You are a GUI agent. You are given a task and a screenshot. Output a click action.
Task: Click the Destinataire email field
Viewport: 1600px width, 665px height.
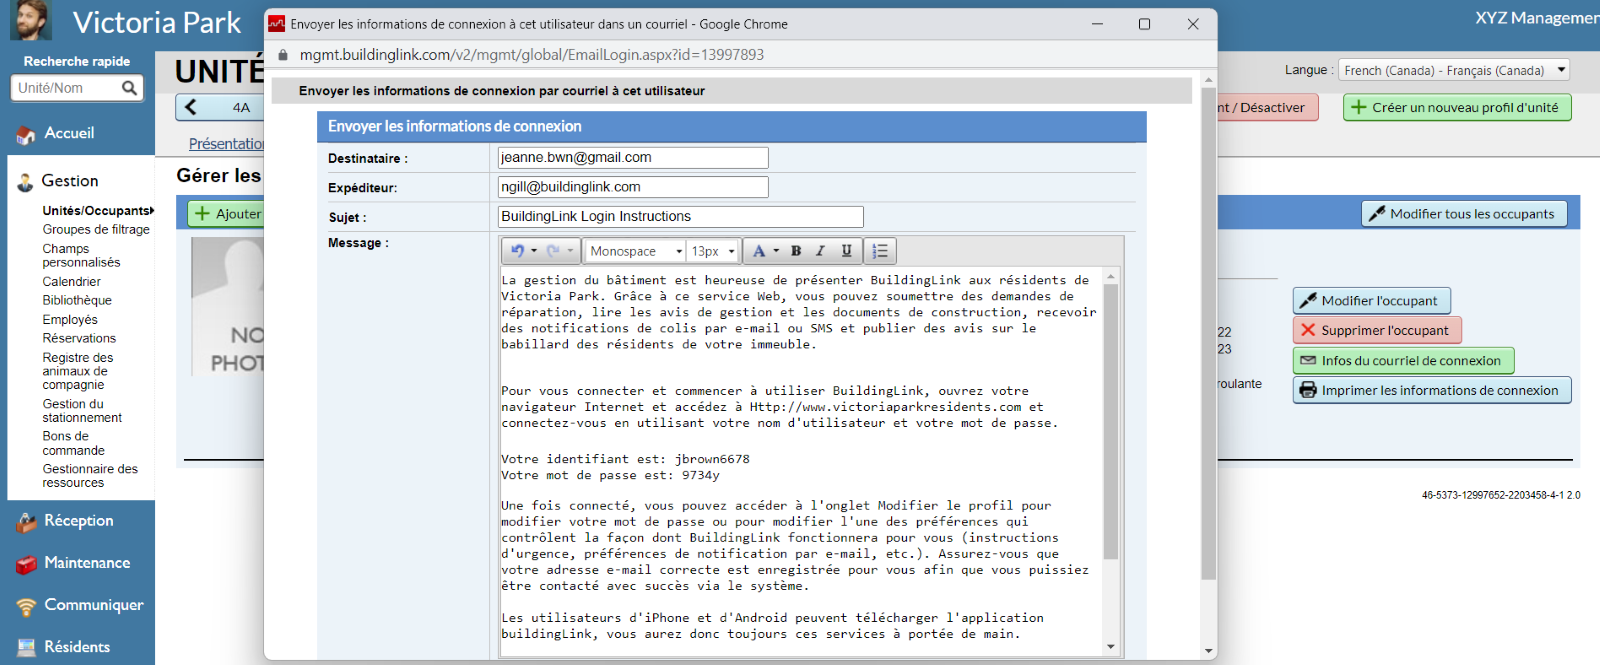[633, 158]
